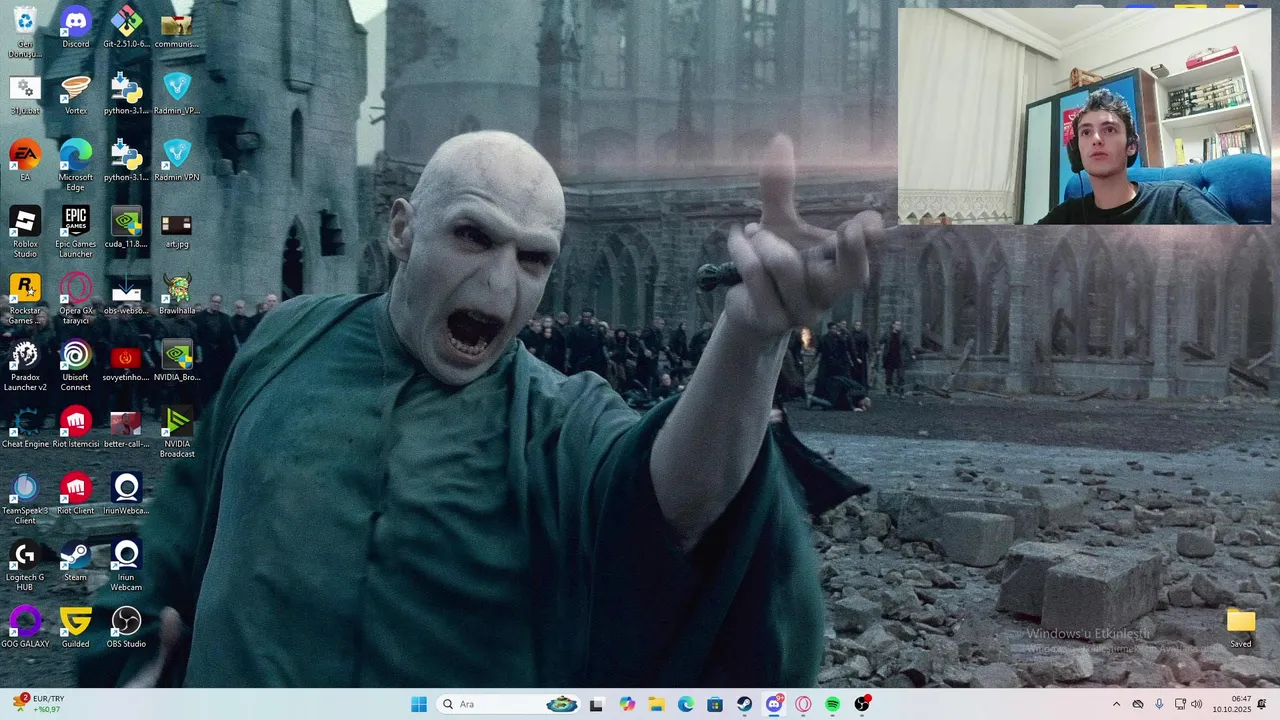Screen dimensions: 1280x720
Task: Select the Discord desktop shortcut
Action: click(x=76, y=27)
